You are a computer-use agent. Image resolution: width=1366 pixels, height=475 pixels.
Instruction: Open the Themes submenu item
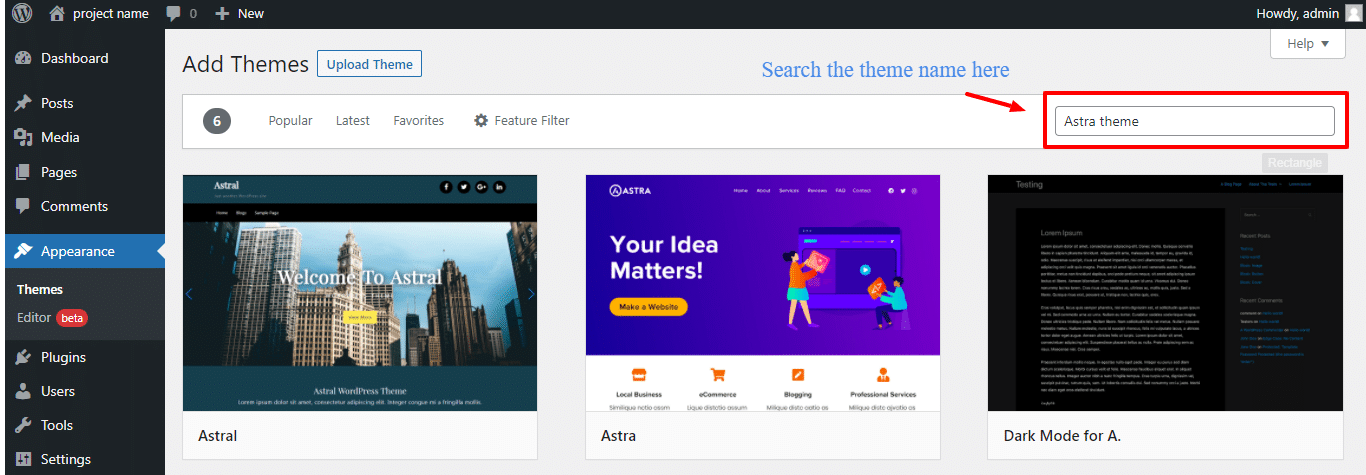[40, 289]
